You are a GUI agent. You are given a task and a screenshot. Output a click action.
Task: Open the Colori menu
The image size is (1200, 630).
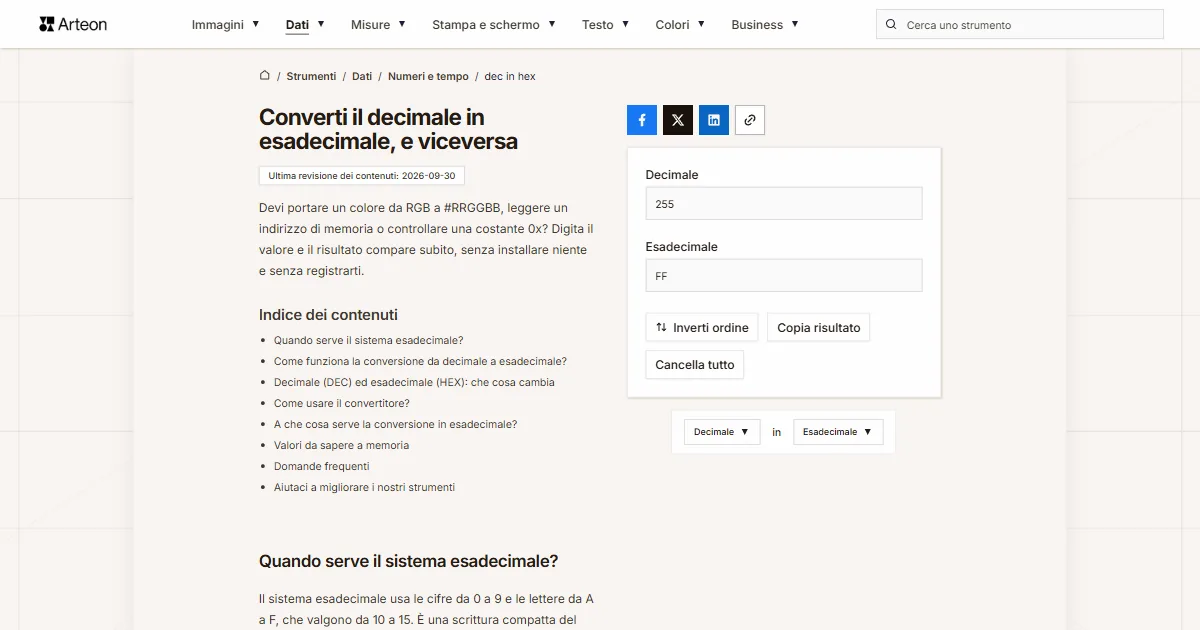tap(681, 24)
